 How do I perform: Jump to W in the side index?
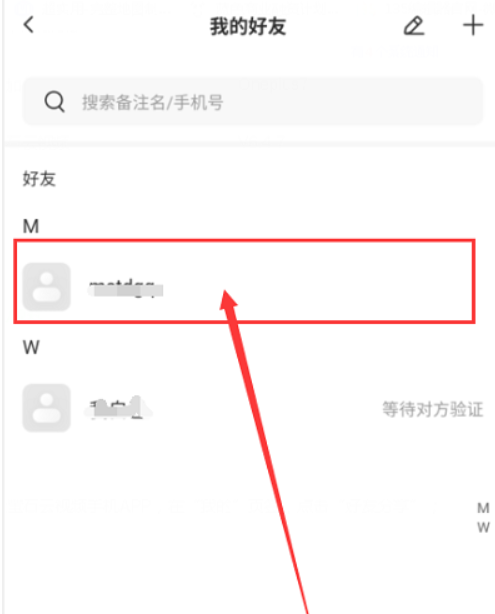(483, 527)
